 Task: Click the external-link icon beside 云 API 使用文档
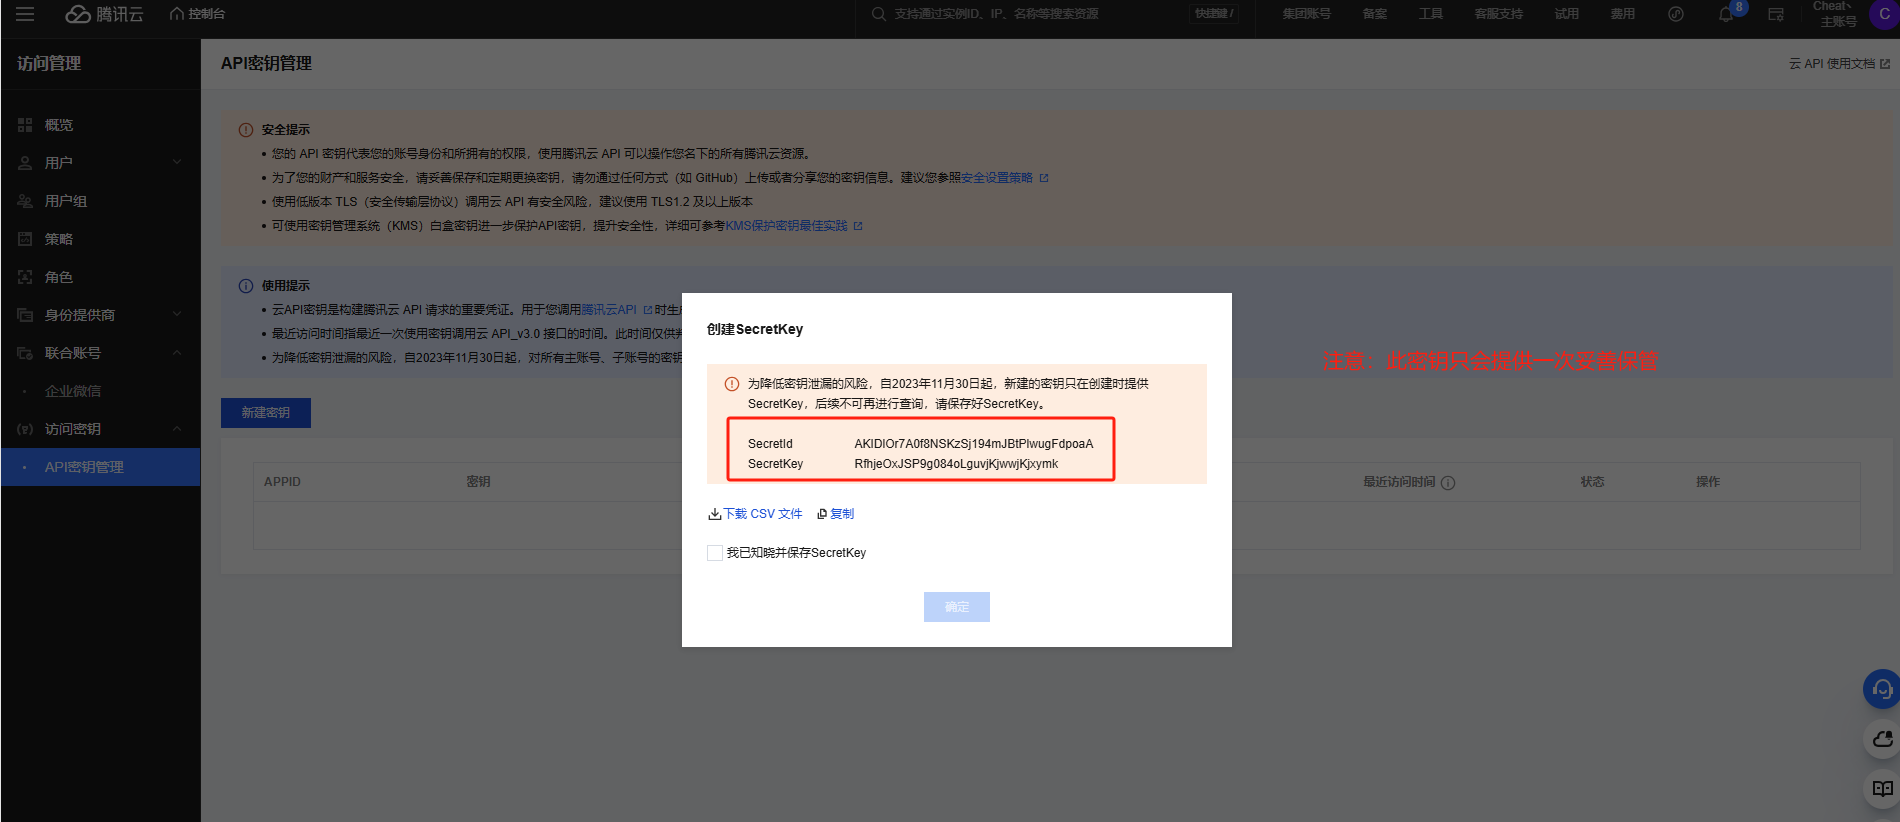1885,64
